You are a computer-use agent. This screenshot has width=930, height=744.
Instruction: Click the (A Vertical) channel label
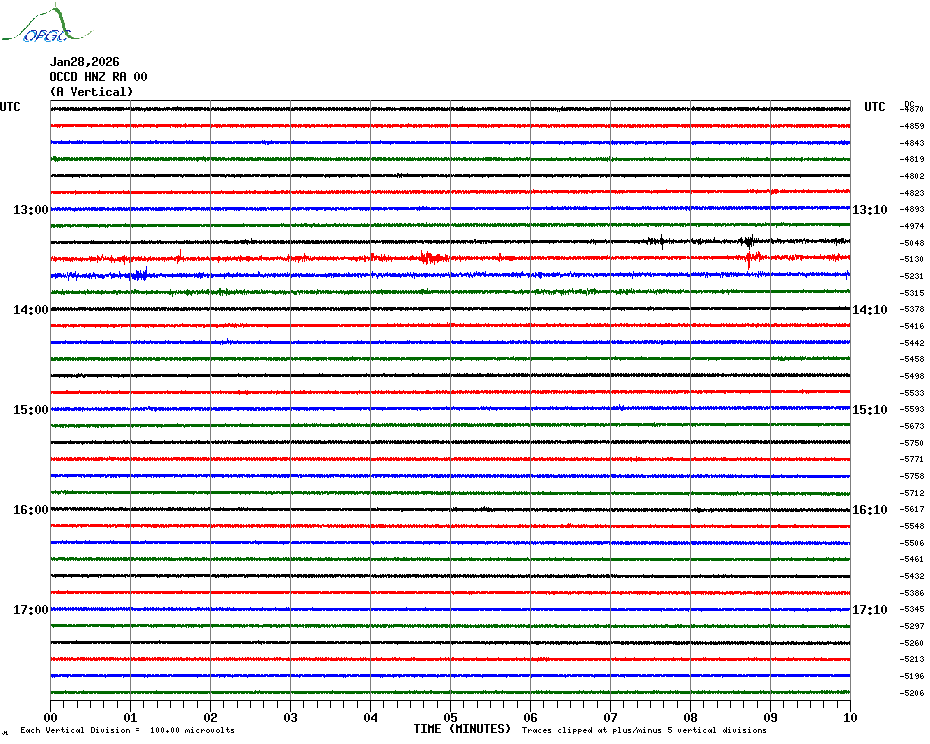(x=91, y=92)
